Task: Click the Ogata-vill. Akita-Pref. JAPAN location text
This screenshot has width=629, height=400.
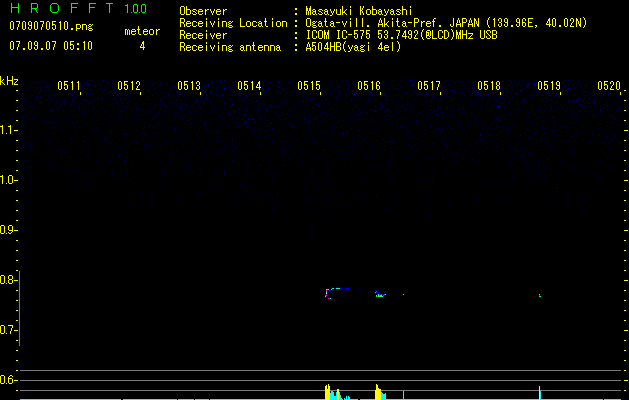Action: click(x=392, y=23)
